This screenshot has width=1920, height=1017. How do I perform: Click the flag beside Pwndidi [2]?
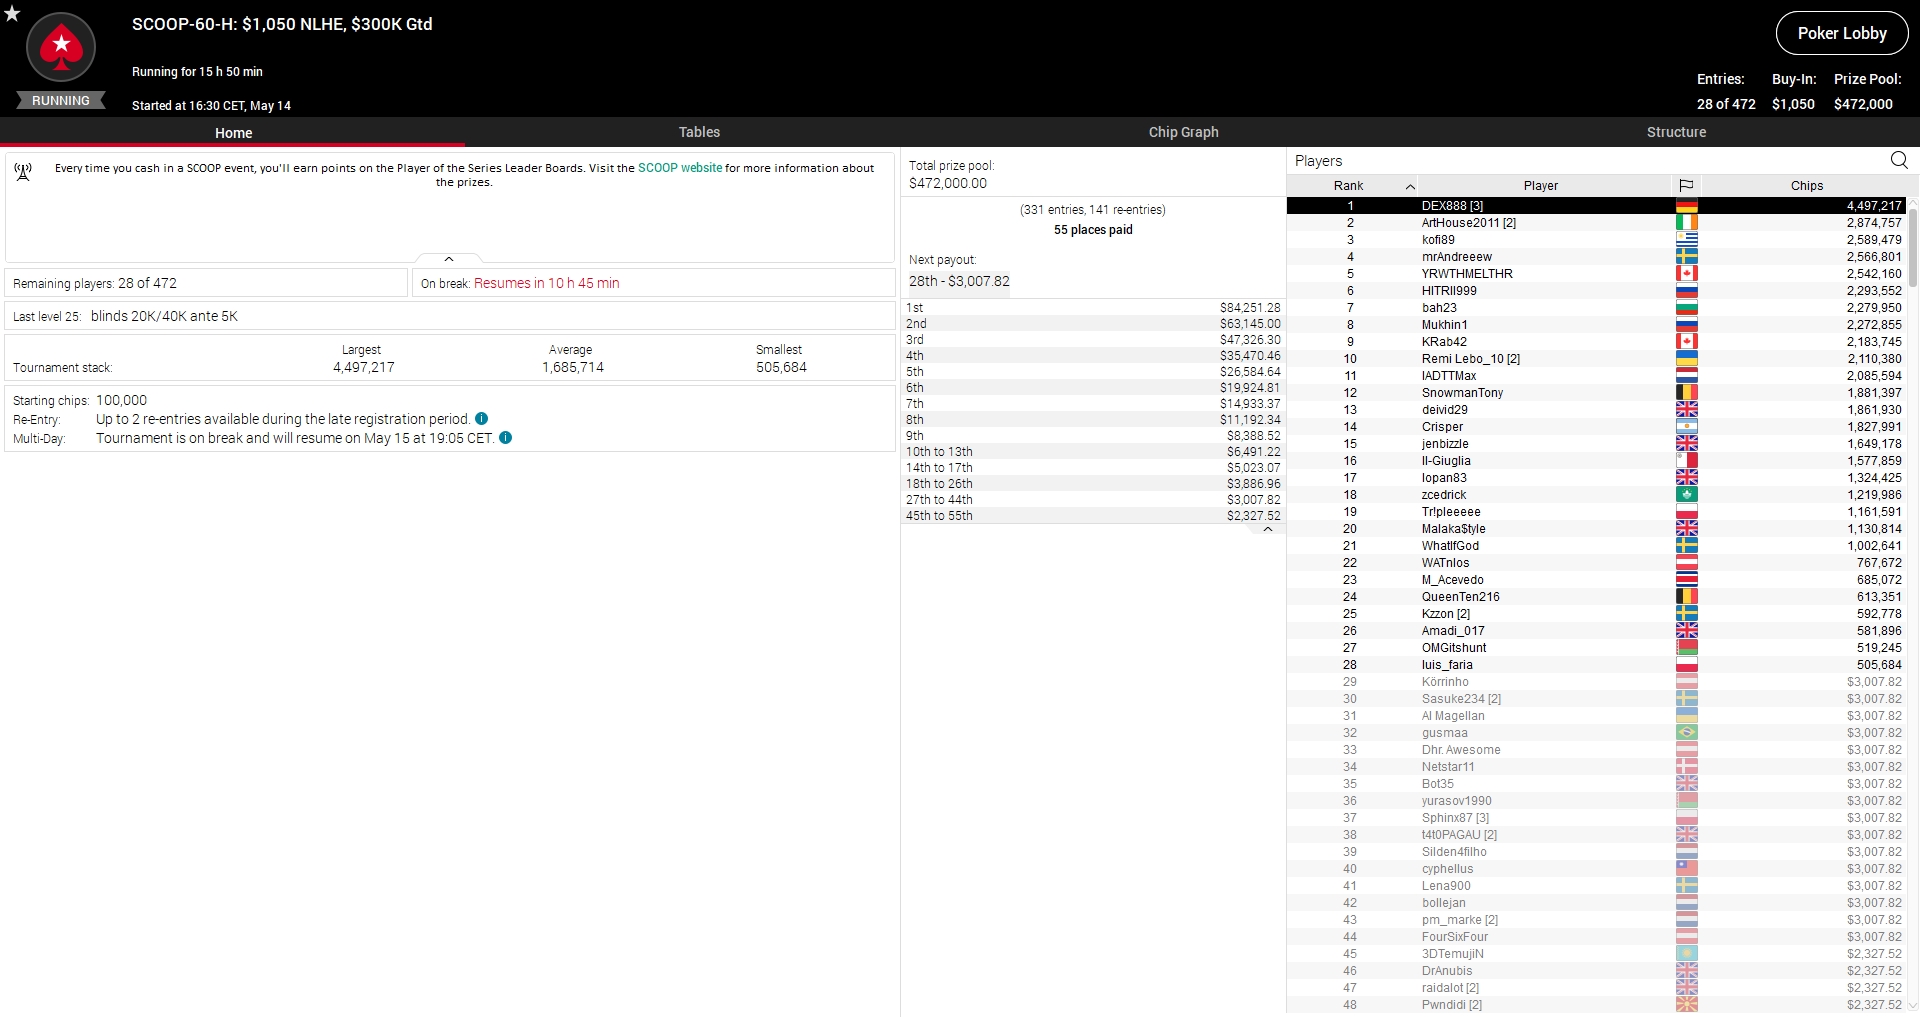[x=1687, y=1005]
